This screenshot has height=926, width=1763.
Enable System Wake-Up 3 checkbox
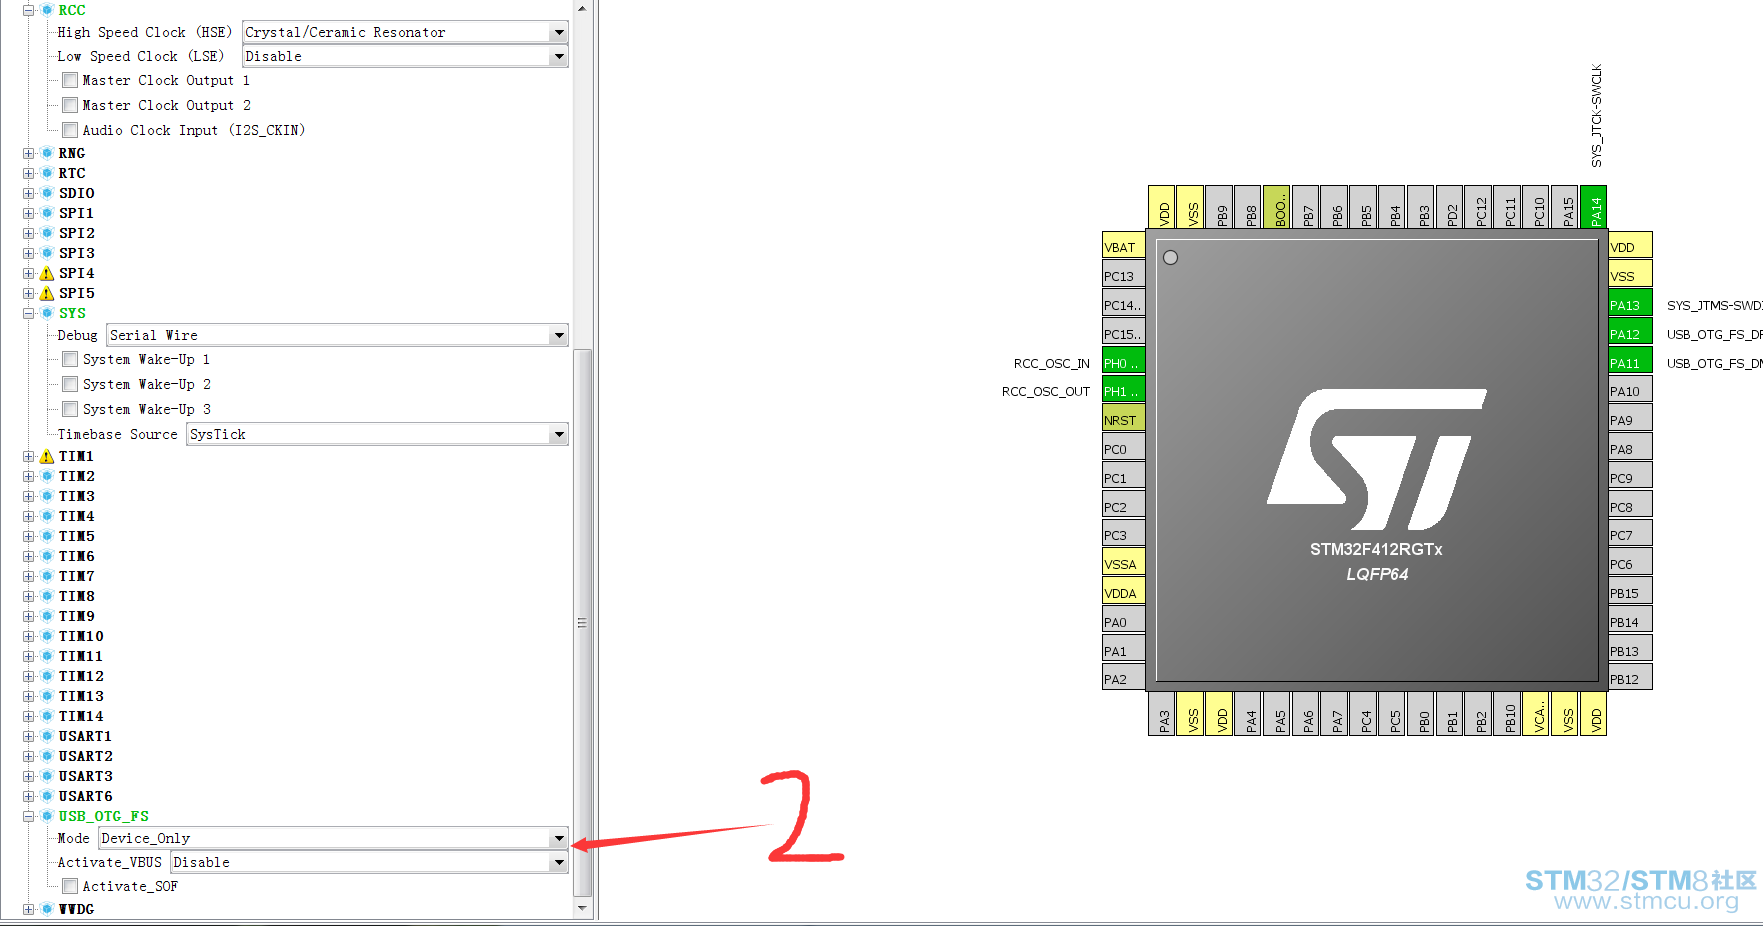point(70,409)
